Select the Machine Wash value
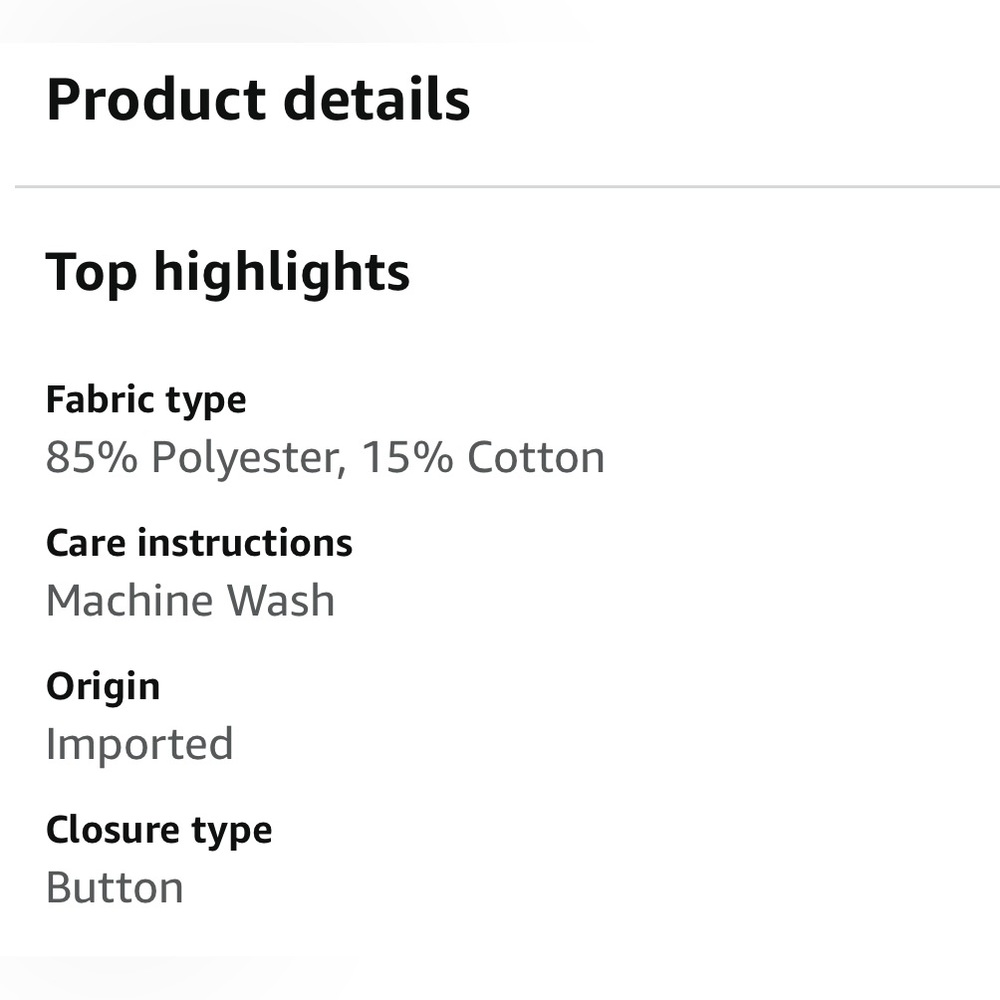The width and height of the screenshot is (1000, 1000). coord(191,601)
